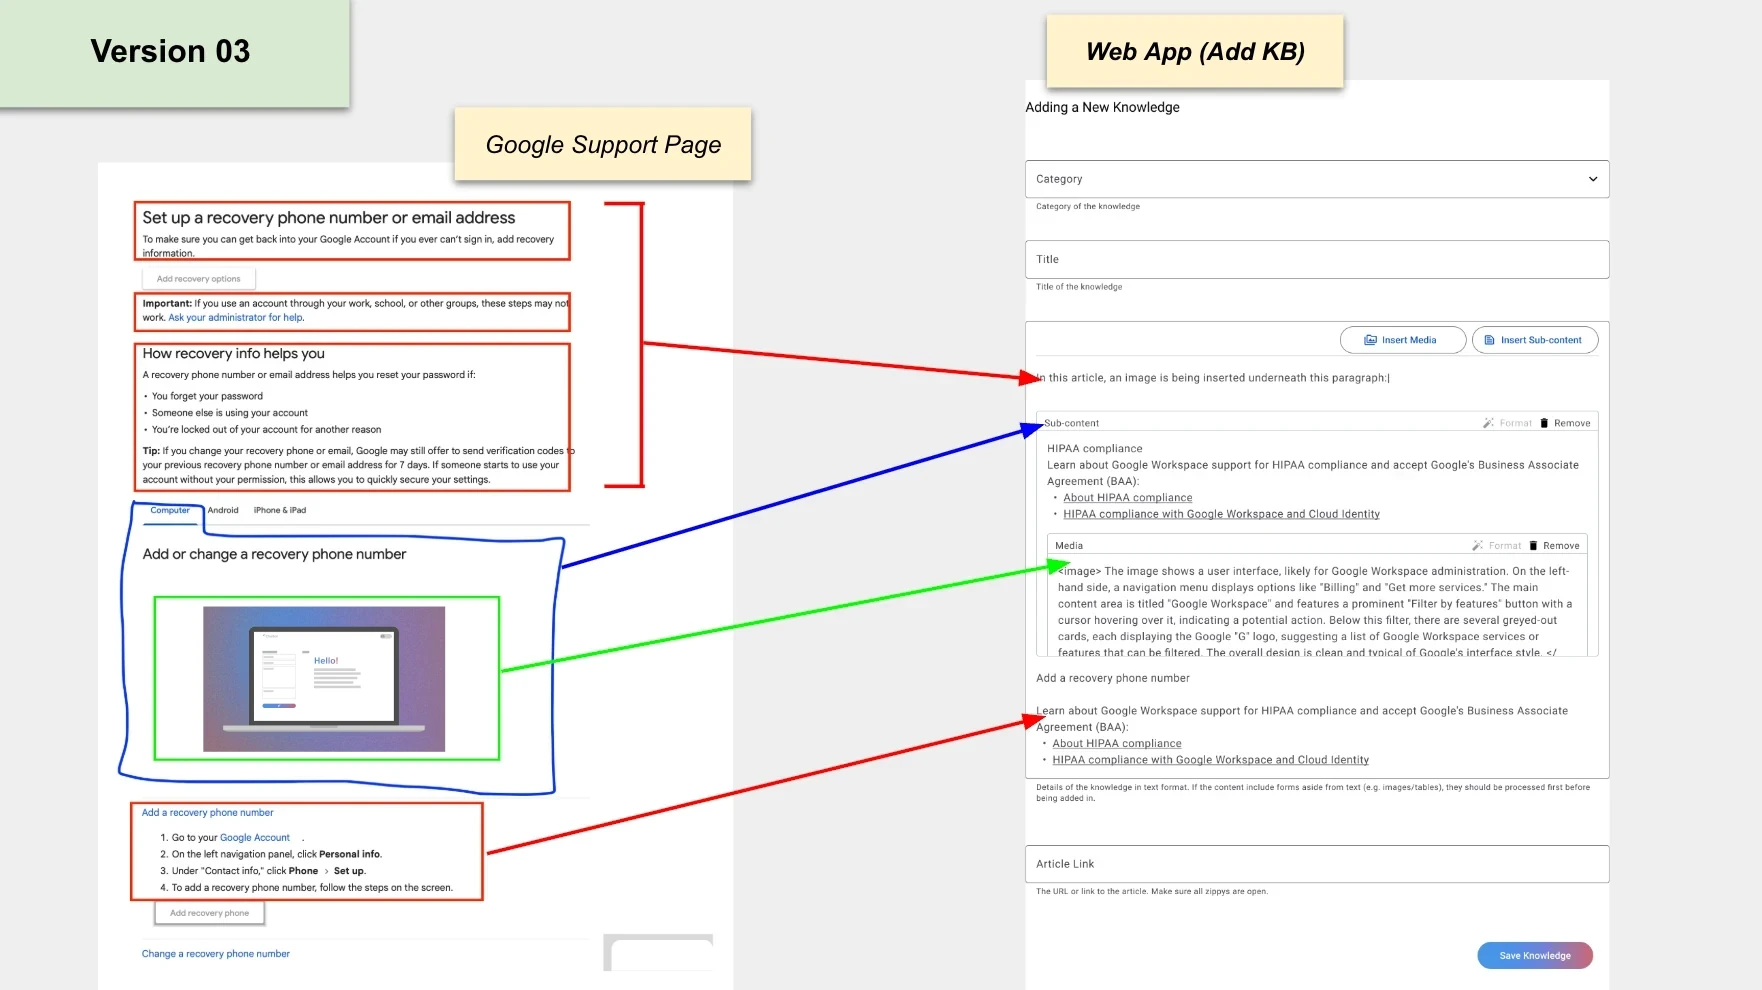
Task: Click 'Set up a recovery phone number or email address' heading
Action: click(328, 218)
